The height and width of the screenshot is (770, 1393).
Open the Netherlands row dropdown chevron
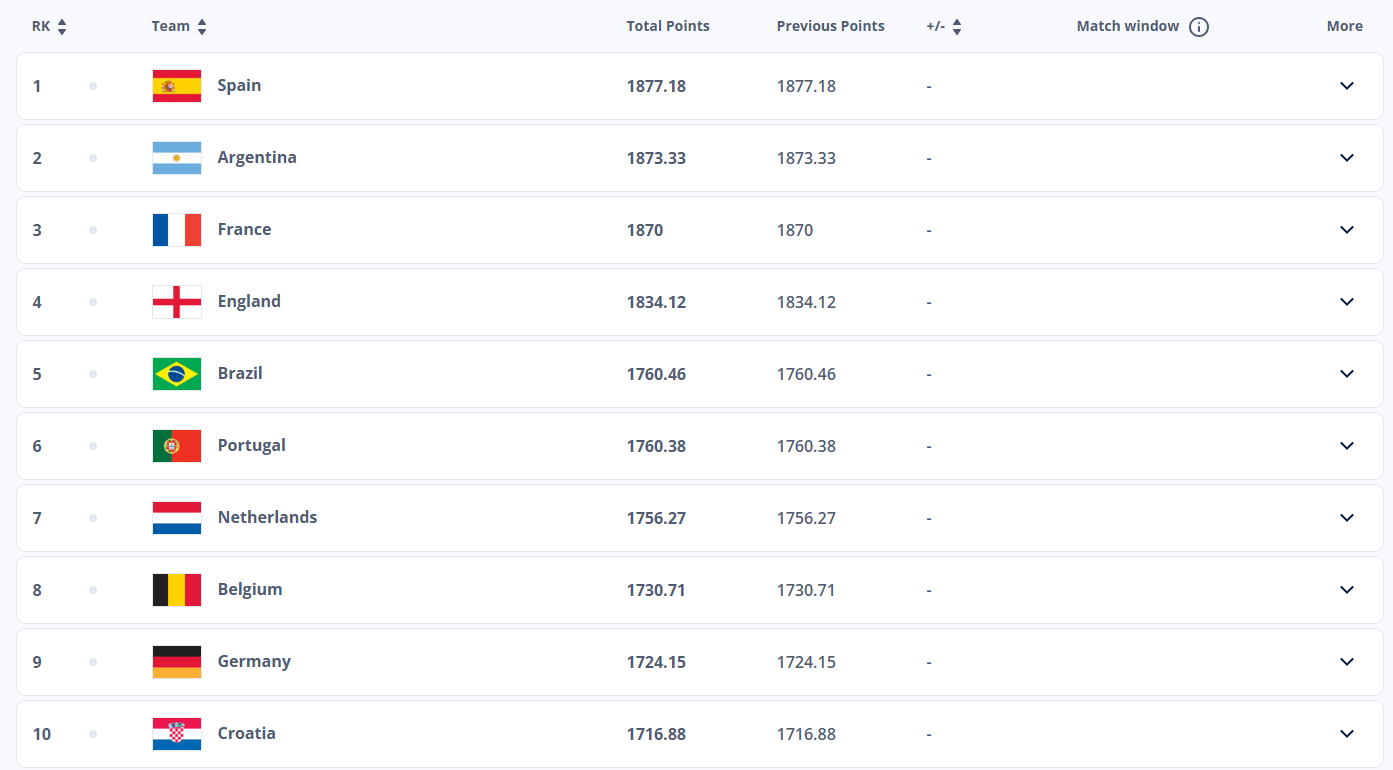coord(1346,518)
